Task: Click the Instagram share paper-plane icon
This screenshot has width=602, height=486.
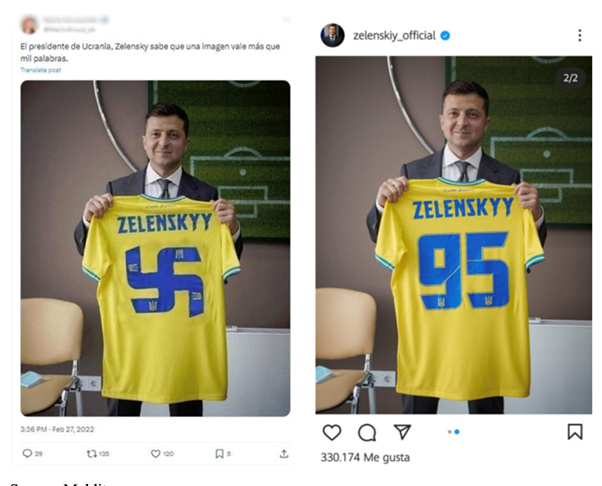Action: [x=402, y=432]
